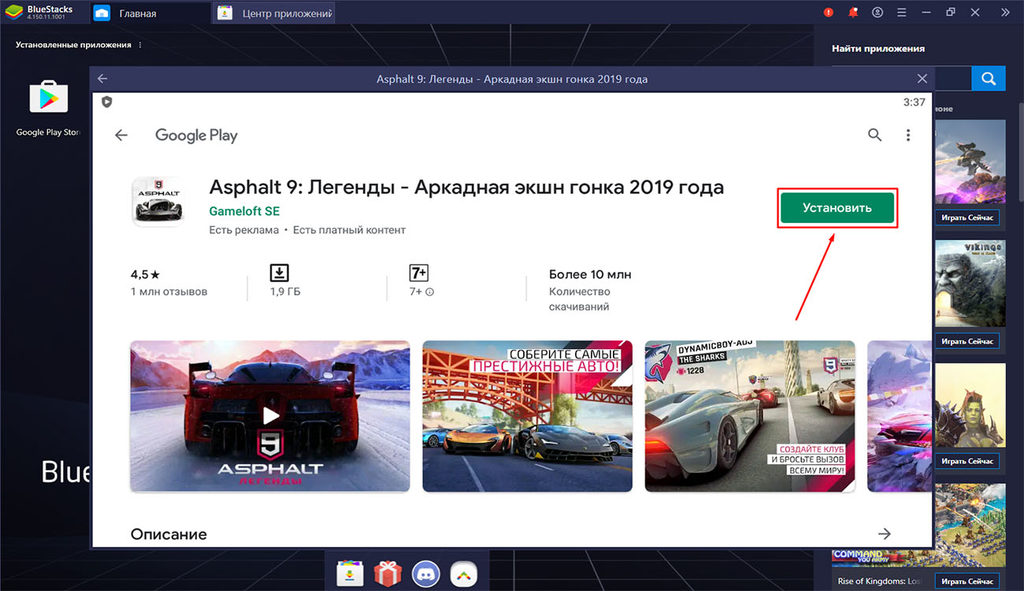Click the 7+ age rating icon
The image size is (1024, 591).
pos(419,272)
